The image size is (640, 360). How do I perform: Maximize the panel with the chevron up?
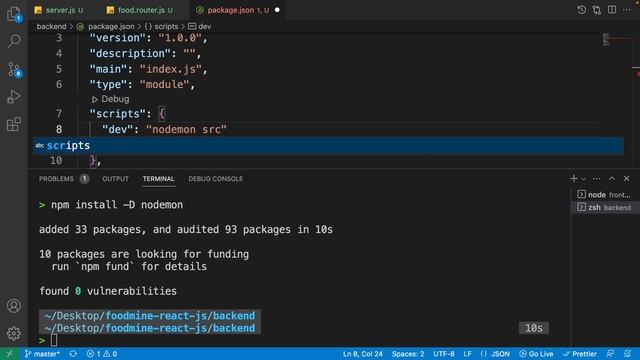[612, 178]
